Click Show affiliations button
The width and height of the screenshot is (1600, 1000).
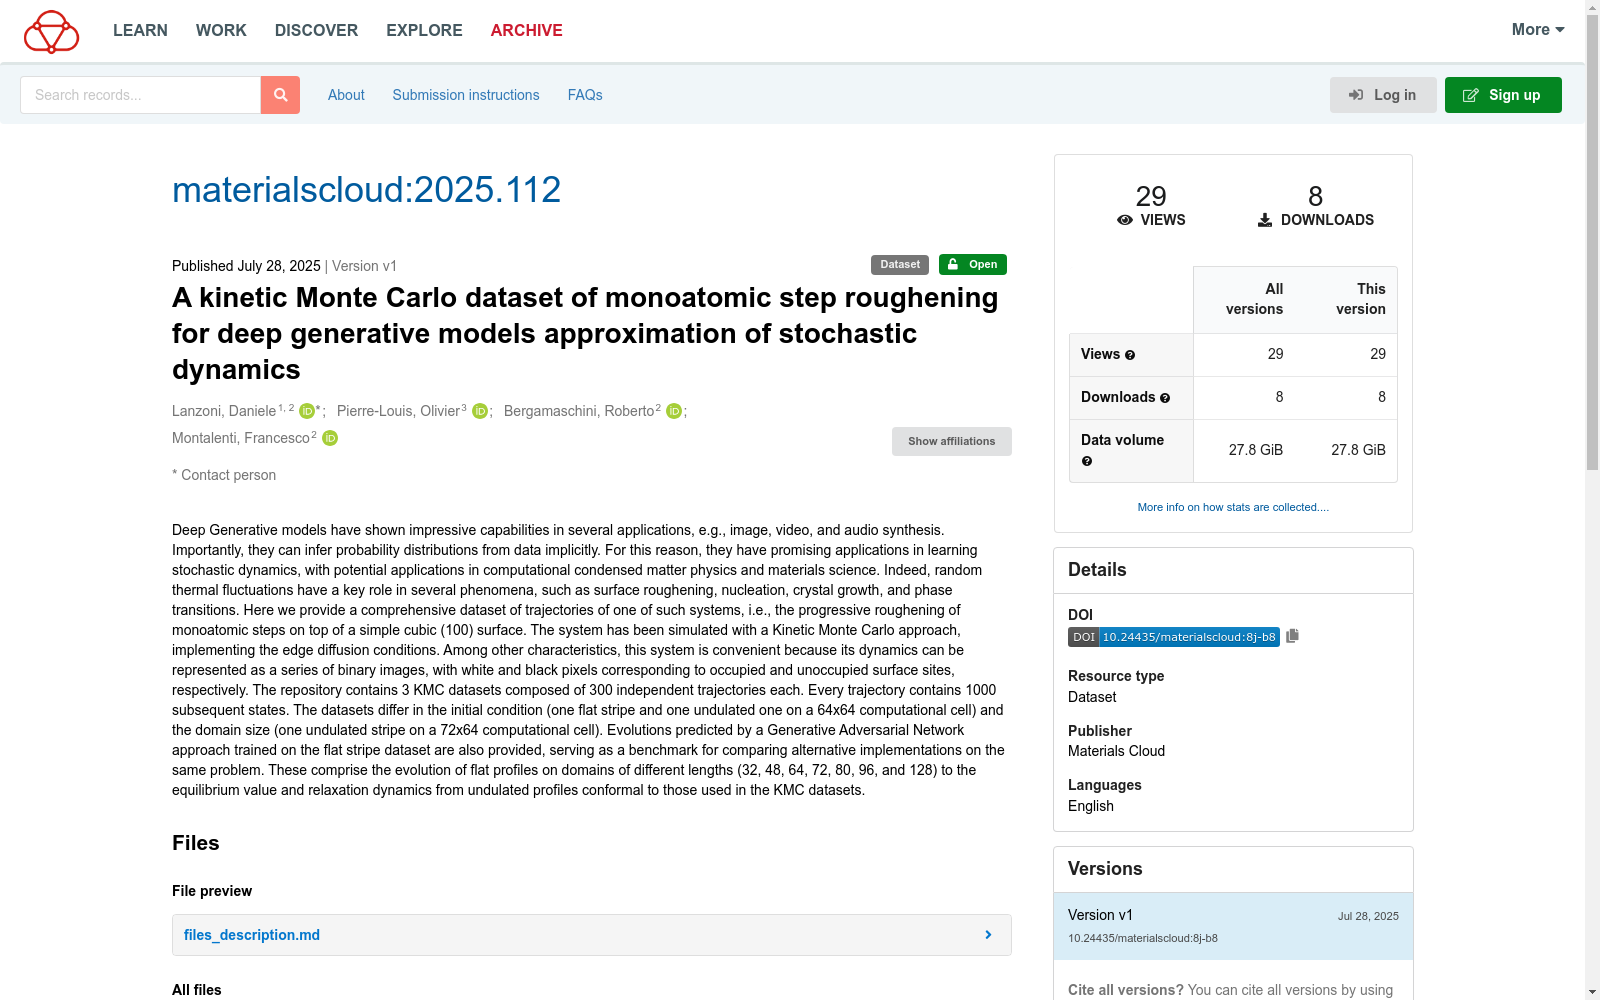coord(952,441)
